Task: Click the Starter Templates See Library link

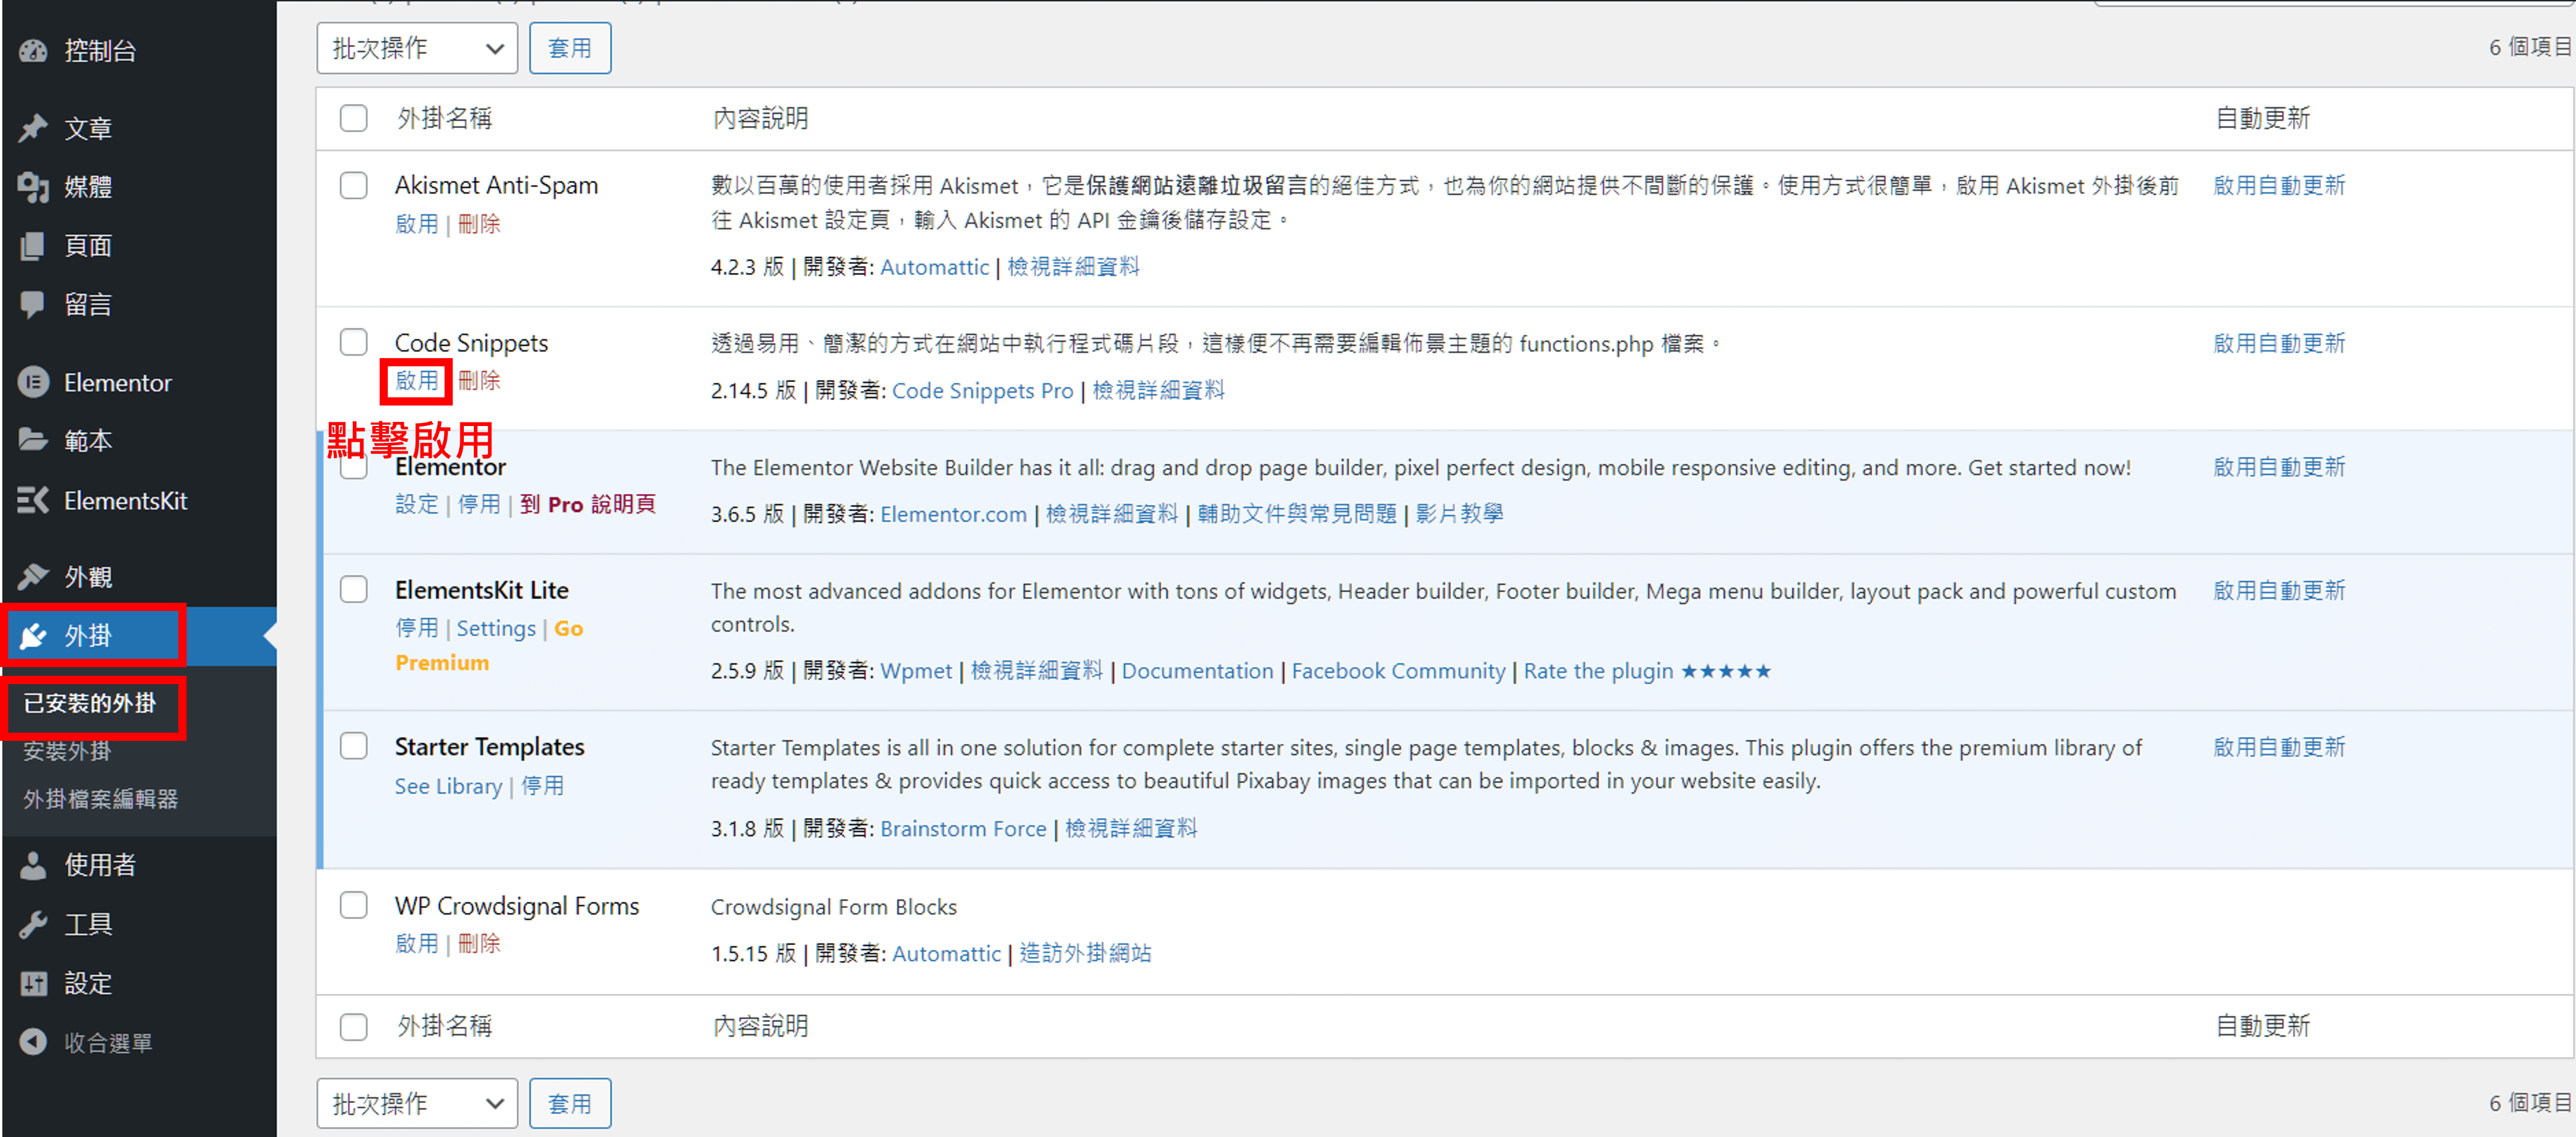Action: click(448, 787)
